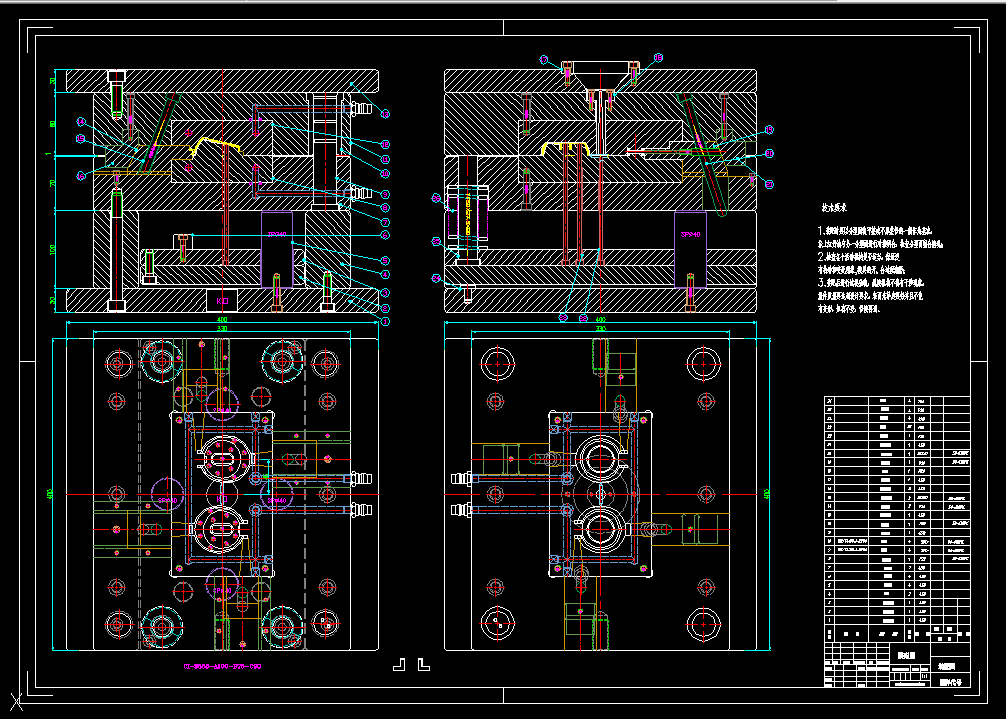The height and width of the screenshot is (719, 1006).
Task: Select the 330 dimension under left section view
Action: [x=222, y=328]
